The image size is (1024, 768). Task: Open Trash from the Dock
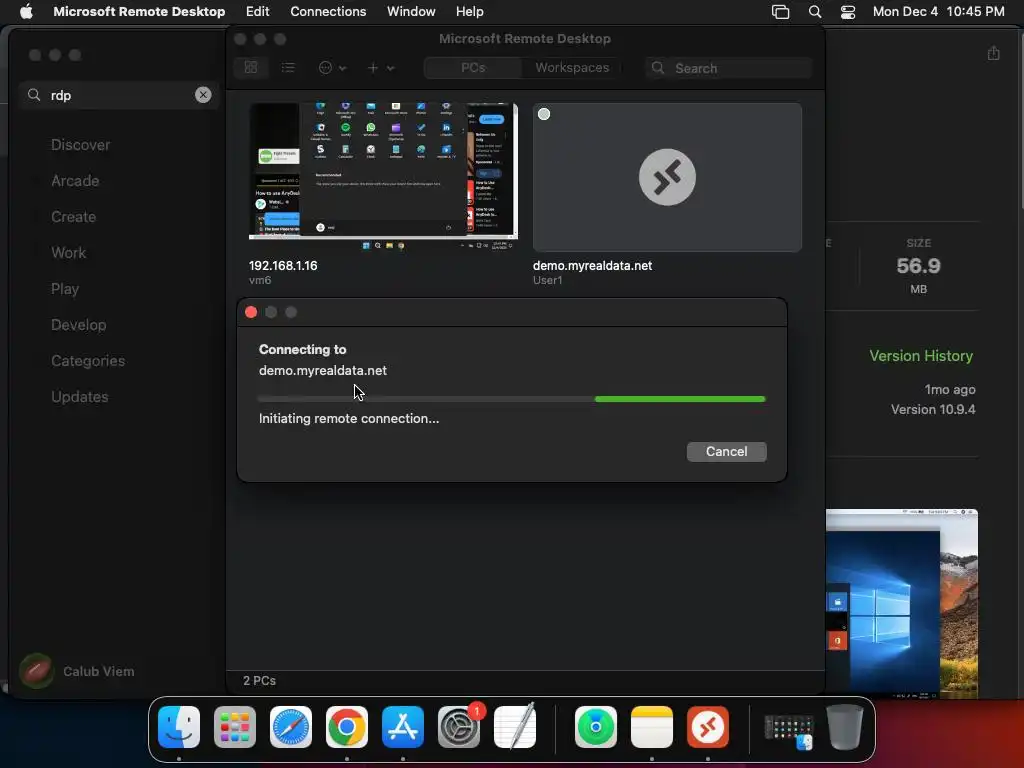point(844,727)
